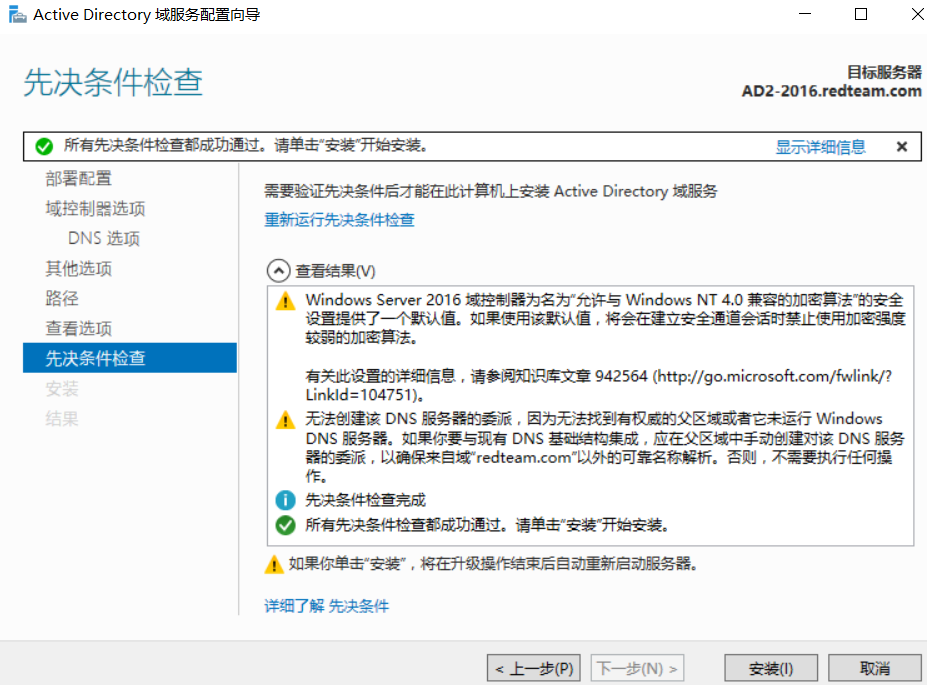The height and width of the screenshot is (685, 927).
Task: Collapse the 查看结果(V) section
Action: tap(278, 271)
